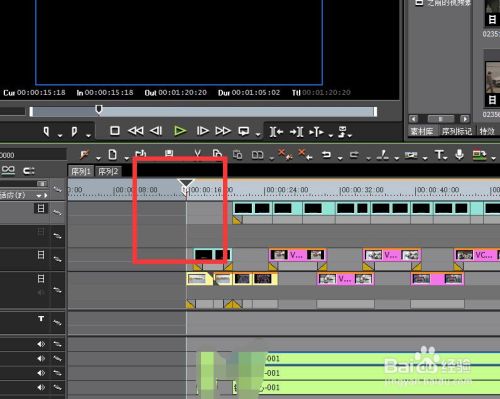
Task: Open the Loop playback dropdown arrow
Action: pyautogui.click(x=258, y=135)
